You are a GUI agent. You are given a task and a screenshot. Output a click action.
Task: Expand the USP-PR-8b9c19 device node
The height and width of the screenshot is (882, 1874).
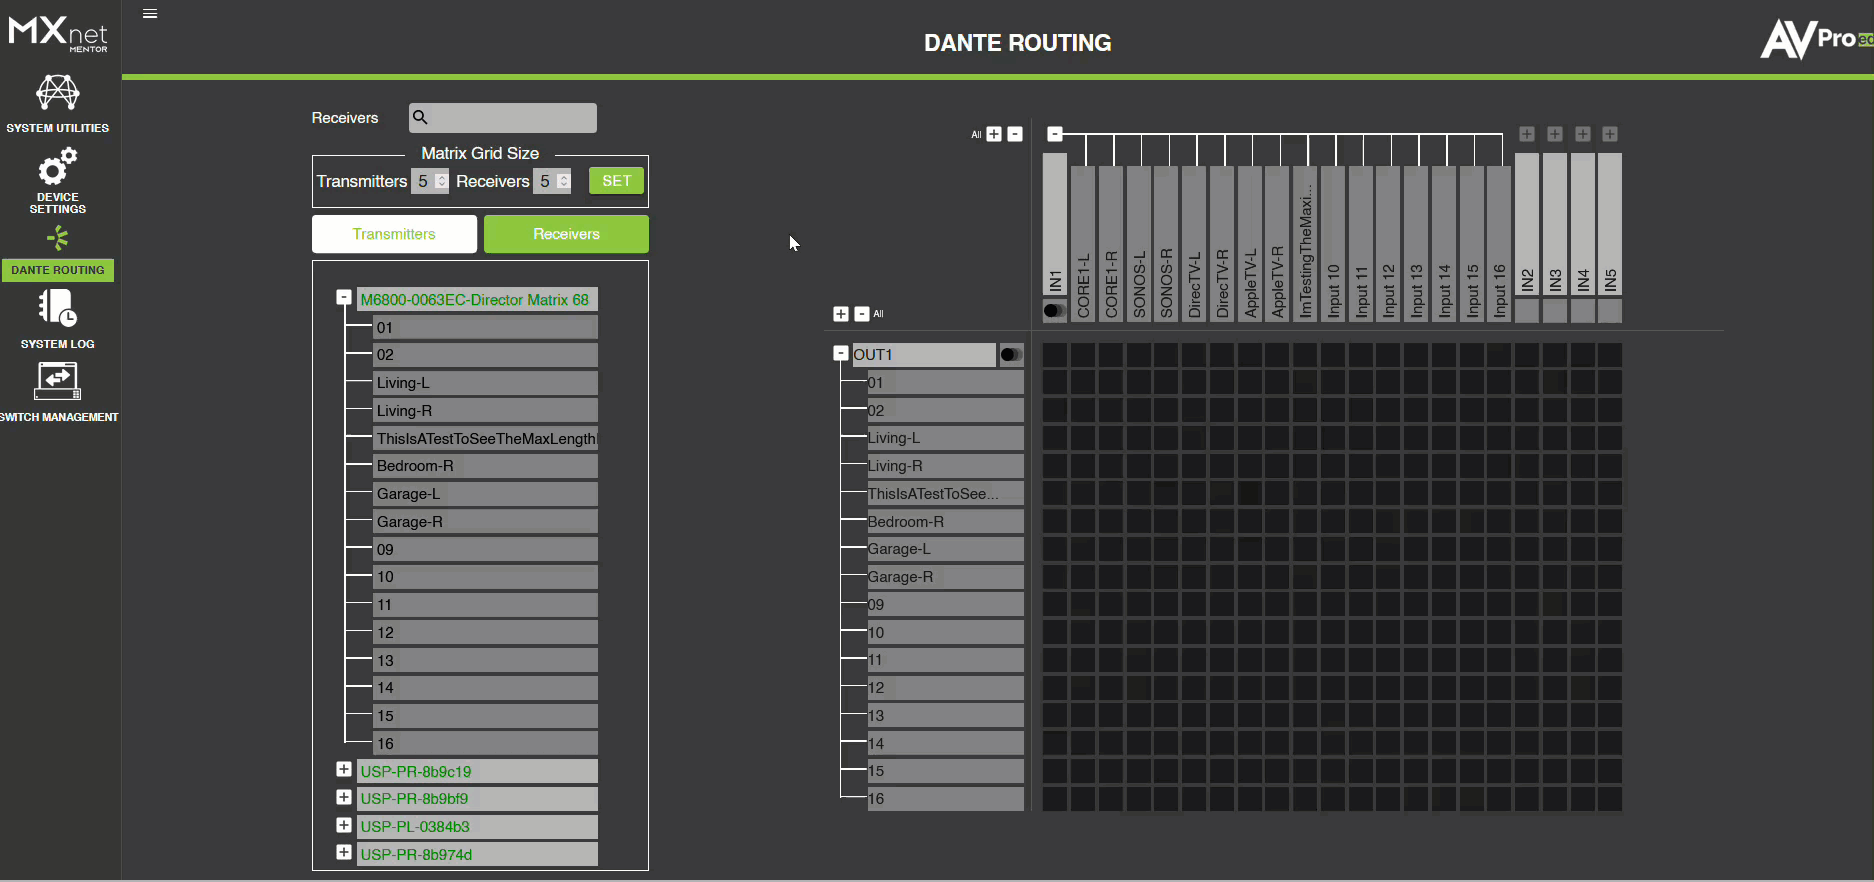344,770
